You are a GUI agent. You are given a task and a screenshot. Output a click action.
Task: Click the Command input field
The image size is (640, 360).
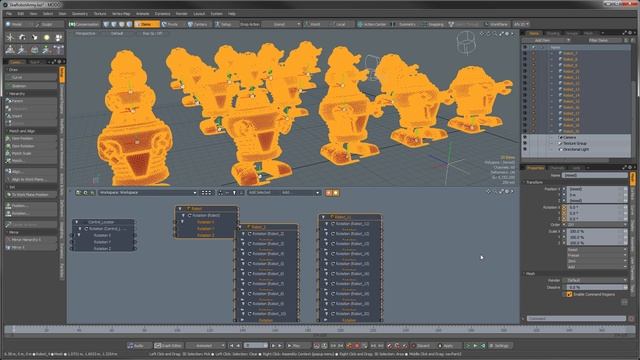point(576,318)
